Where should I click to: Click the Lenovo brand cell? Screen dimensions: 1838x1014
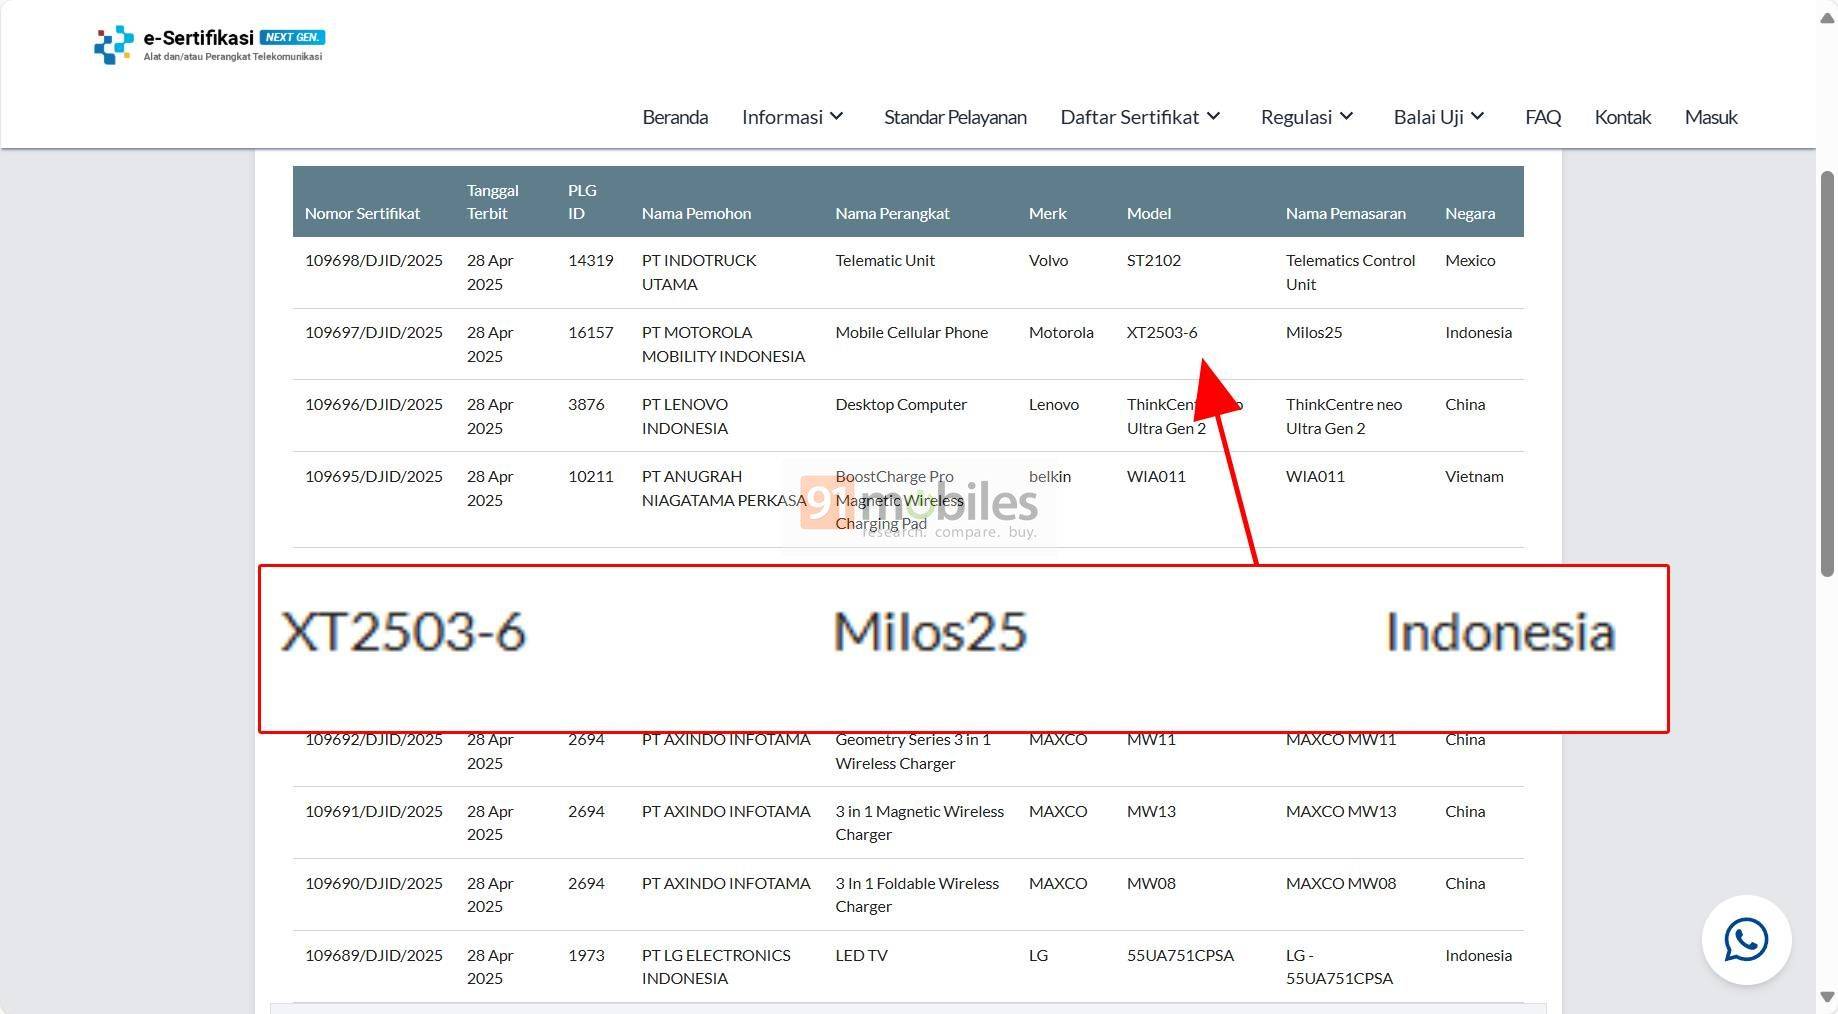[1053, 405]
